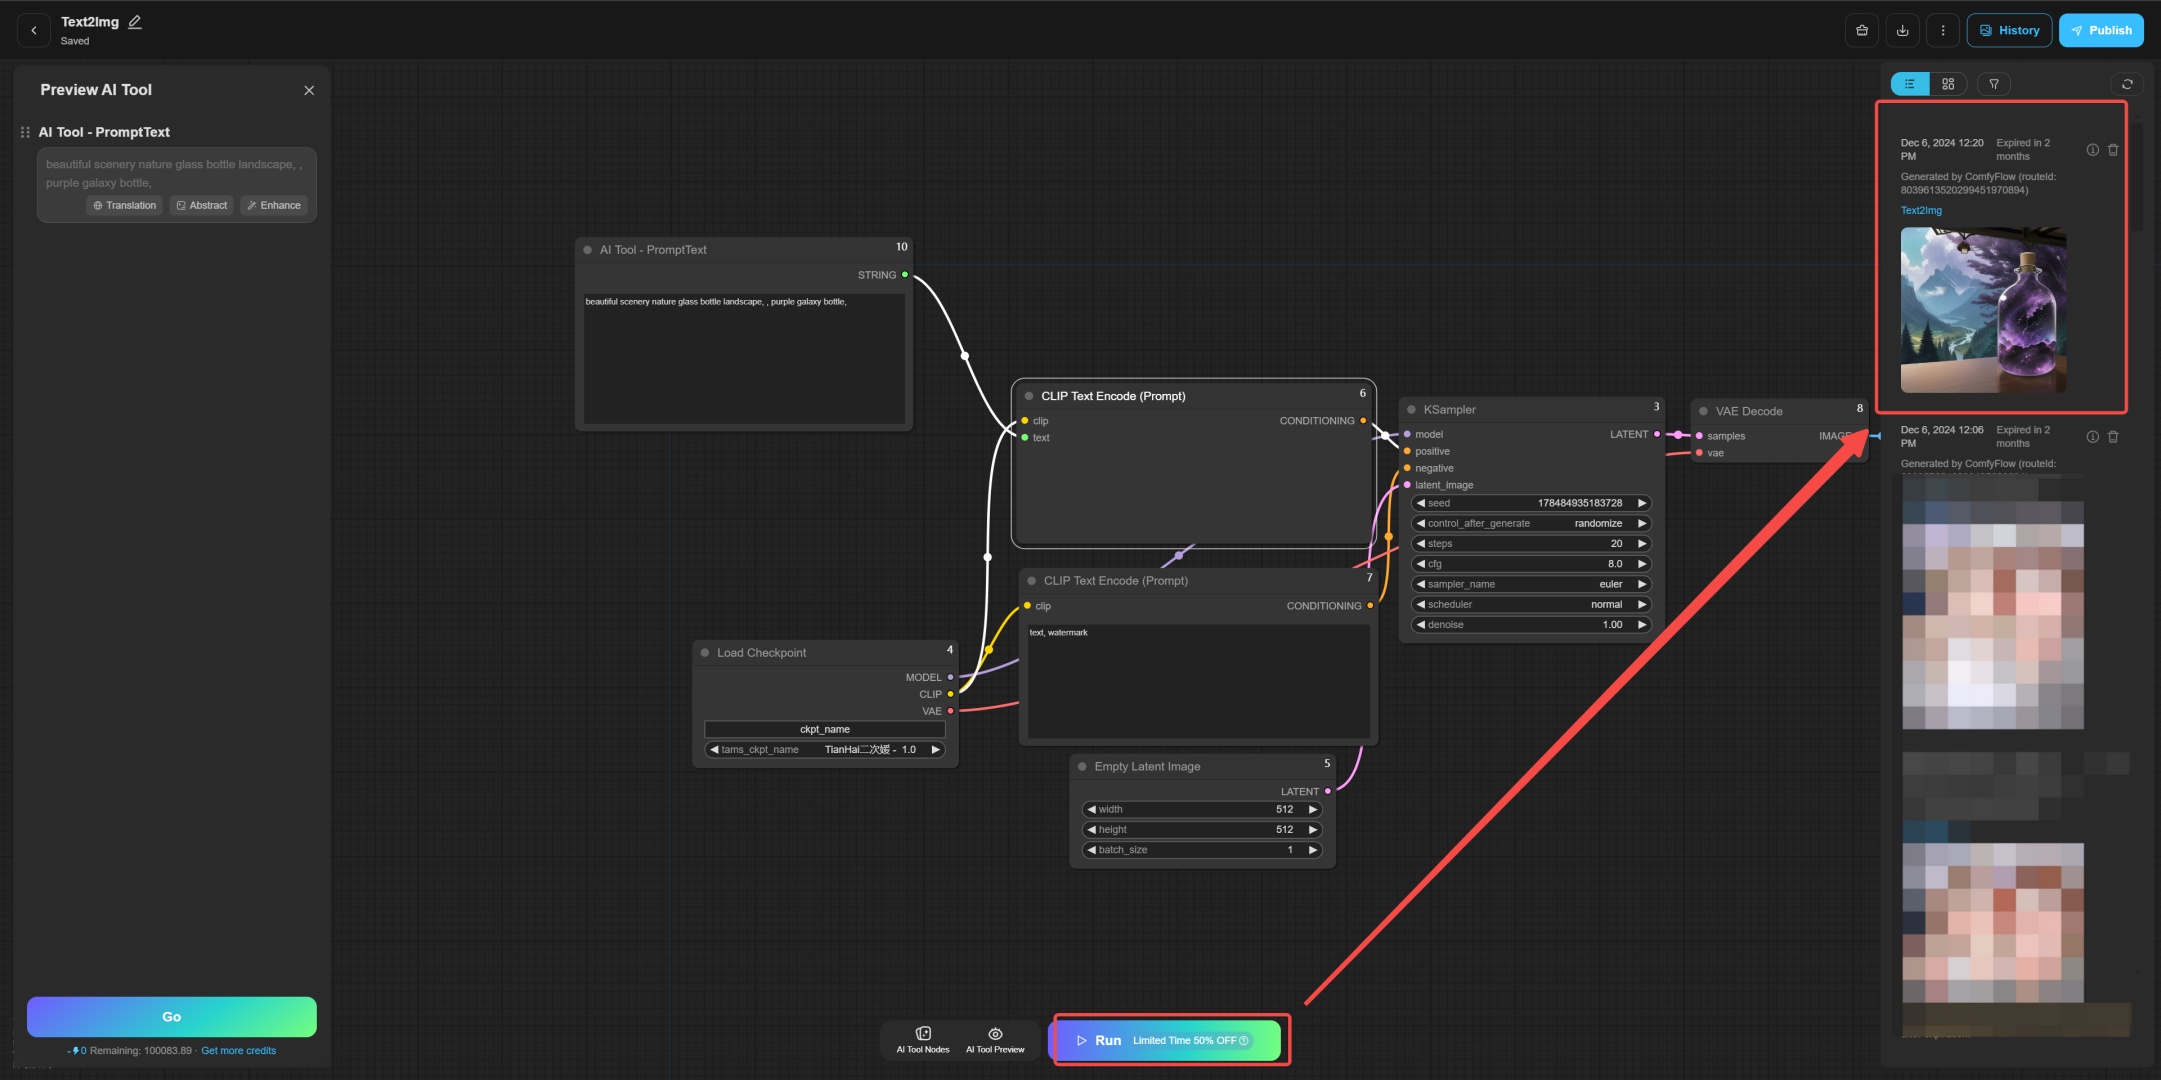Increase the steps value with right arrow
Viewport: 2161px width, 1080px height.
point(1641,544)
